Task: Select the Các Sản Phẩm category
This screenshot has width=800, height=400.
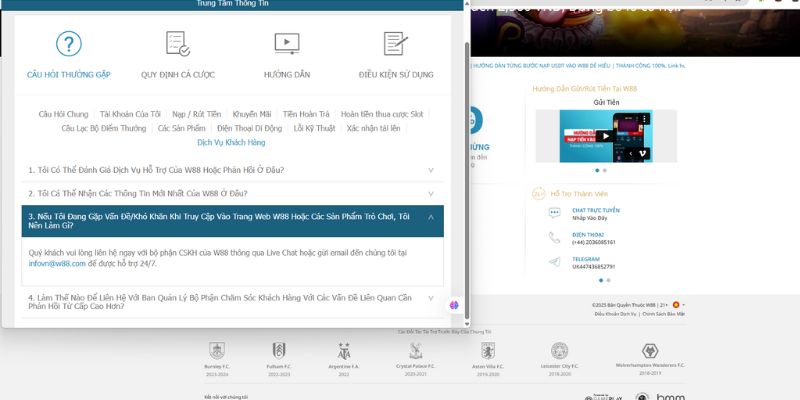Action: click(x=182, y=129)
